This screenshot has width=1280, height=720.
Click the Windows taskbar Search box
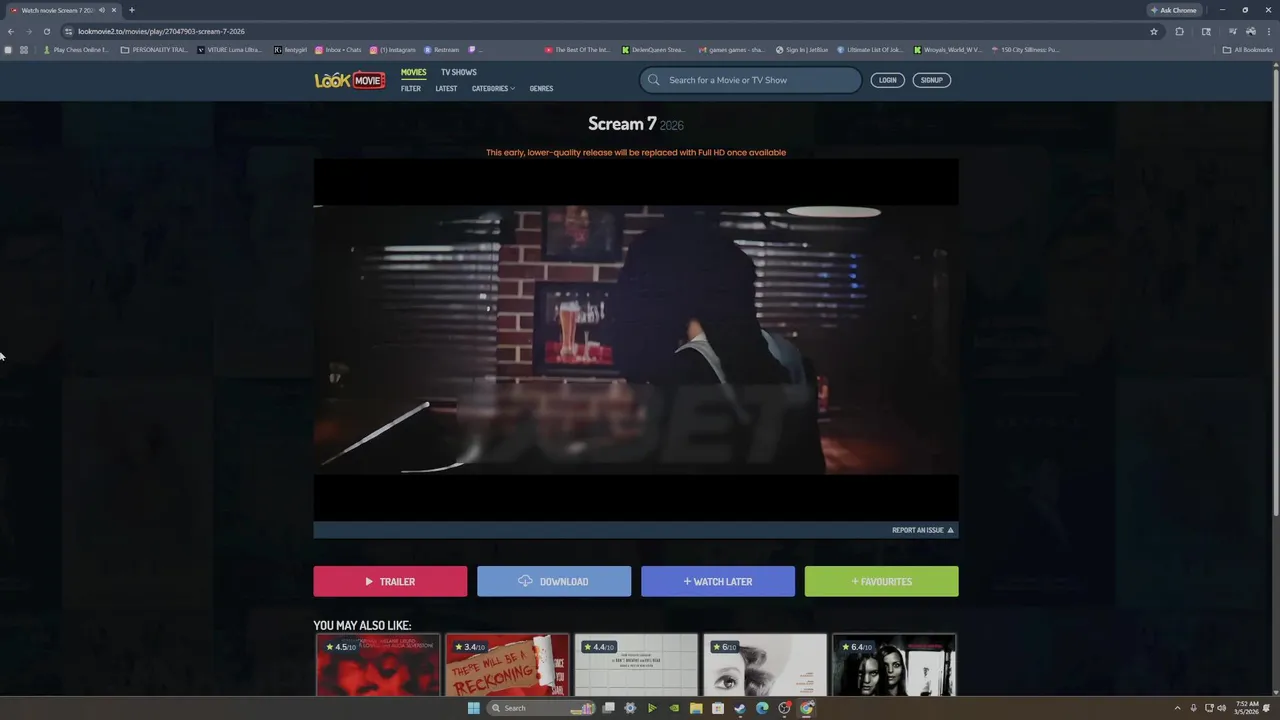pos(540,708)
